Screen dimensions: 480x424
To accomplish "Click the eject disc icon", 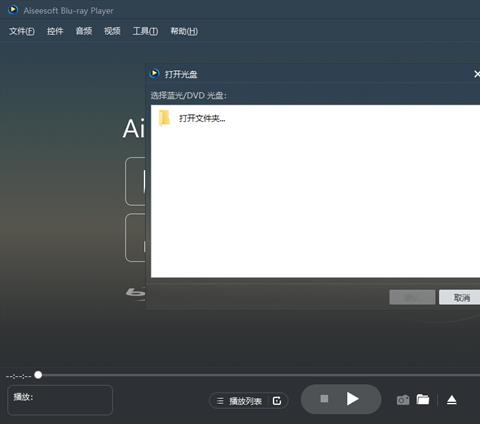I will (452, 400).
